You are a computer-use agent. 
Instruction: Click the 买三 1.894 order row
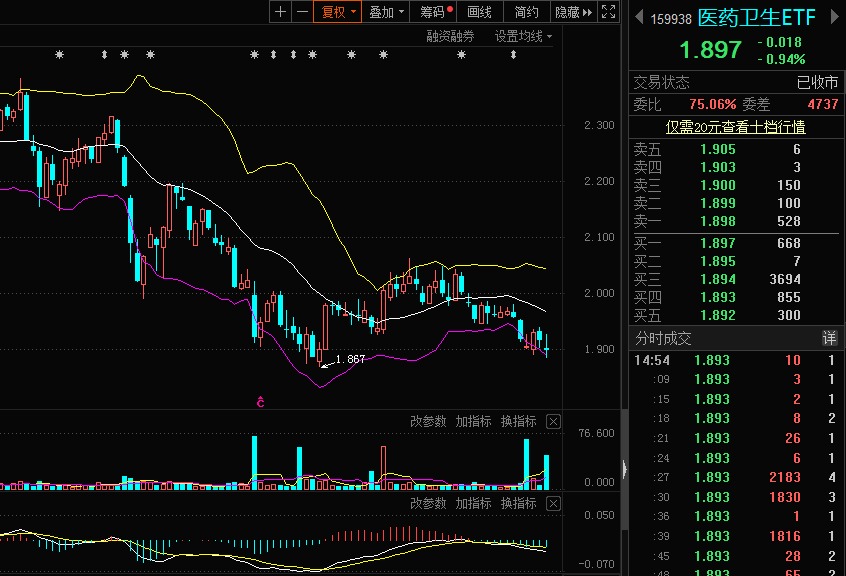pos(735,279)
